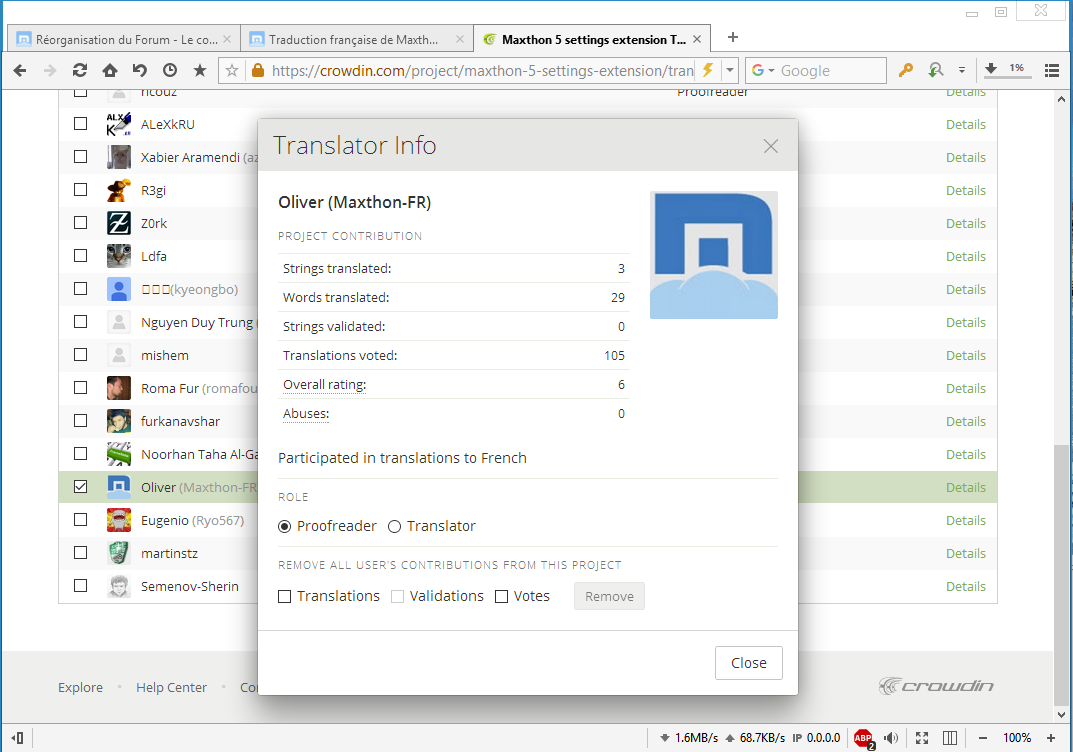The height and width of the screenshot is (752, 1073).
Task: Open Details for Ldfa row
Action: (x=966, y=257)
